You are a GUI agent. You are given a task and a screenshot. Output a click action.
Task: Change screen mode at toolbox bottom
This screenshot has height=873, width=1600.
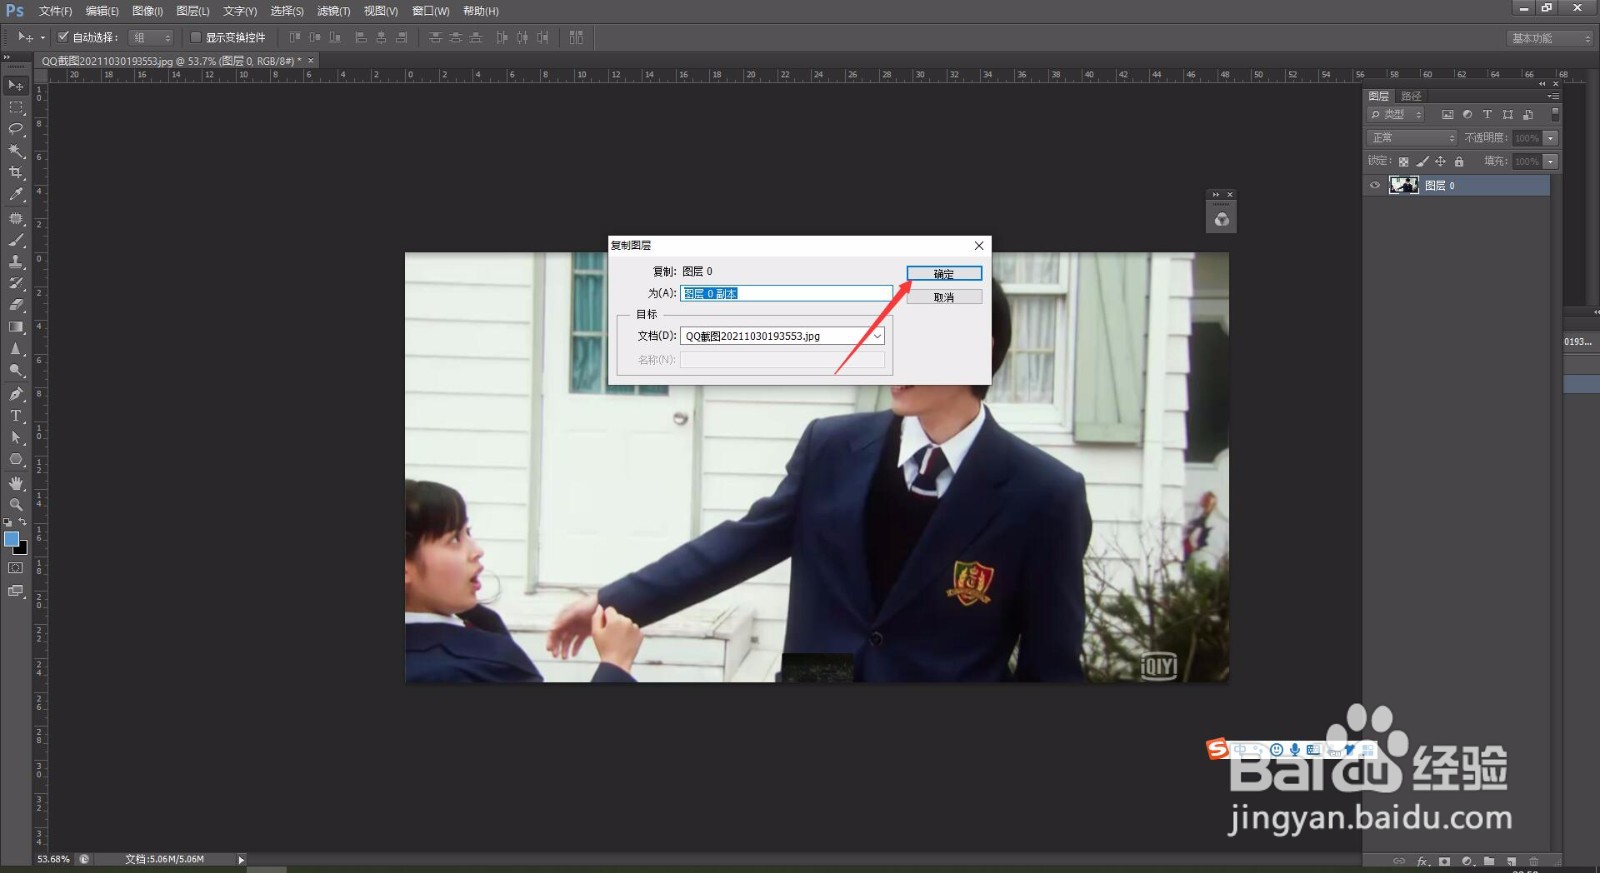click(x=16, y=591)
